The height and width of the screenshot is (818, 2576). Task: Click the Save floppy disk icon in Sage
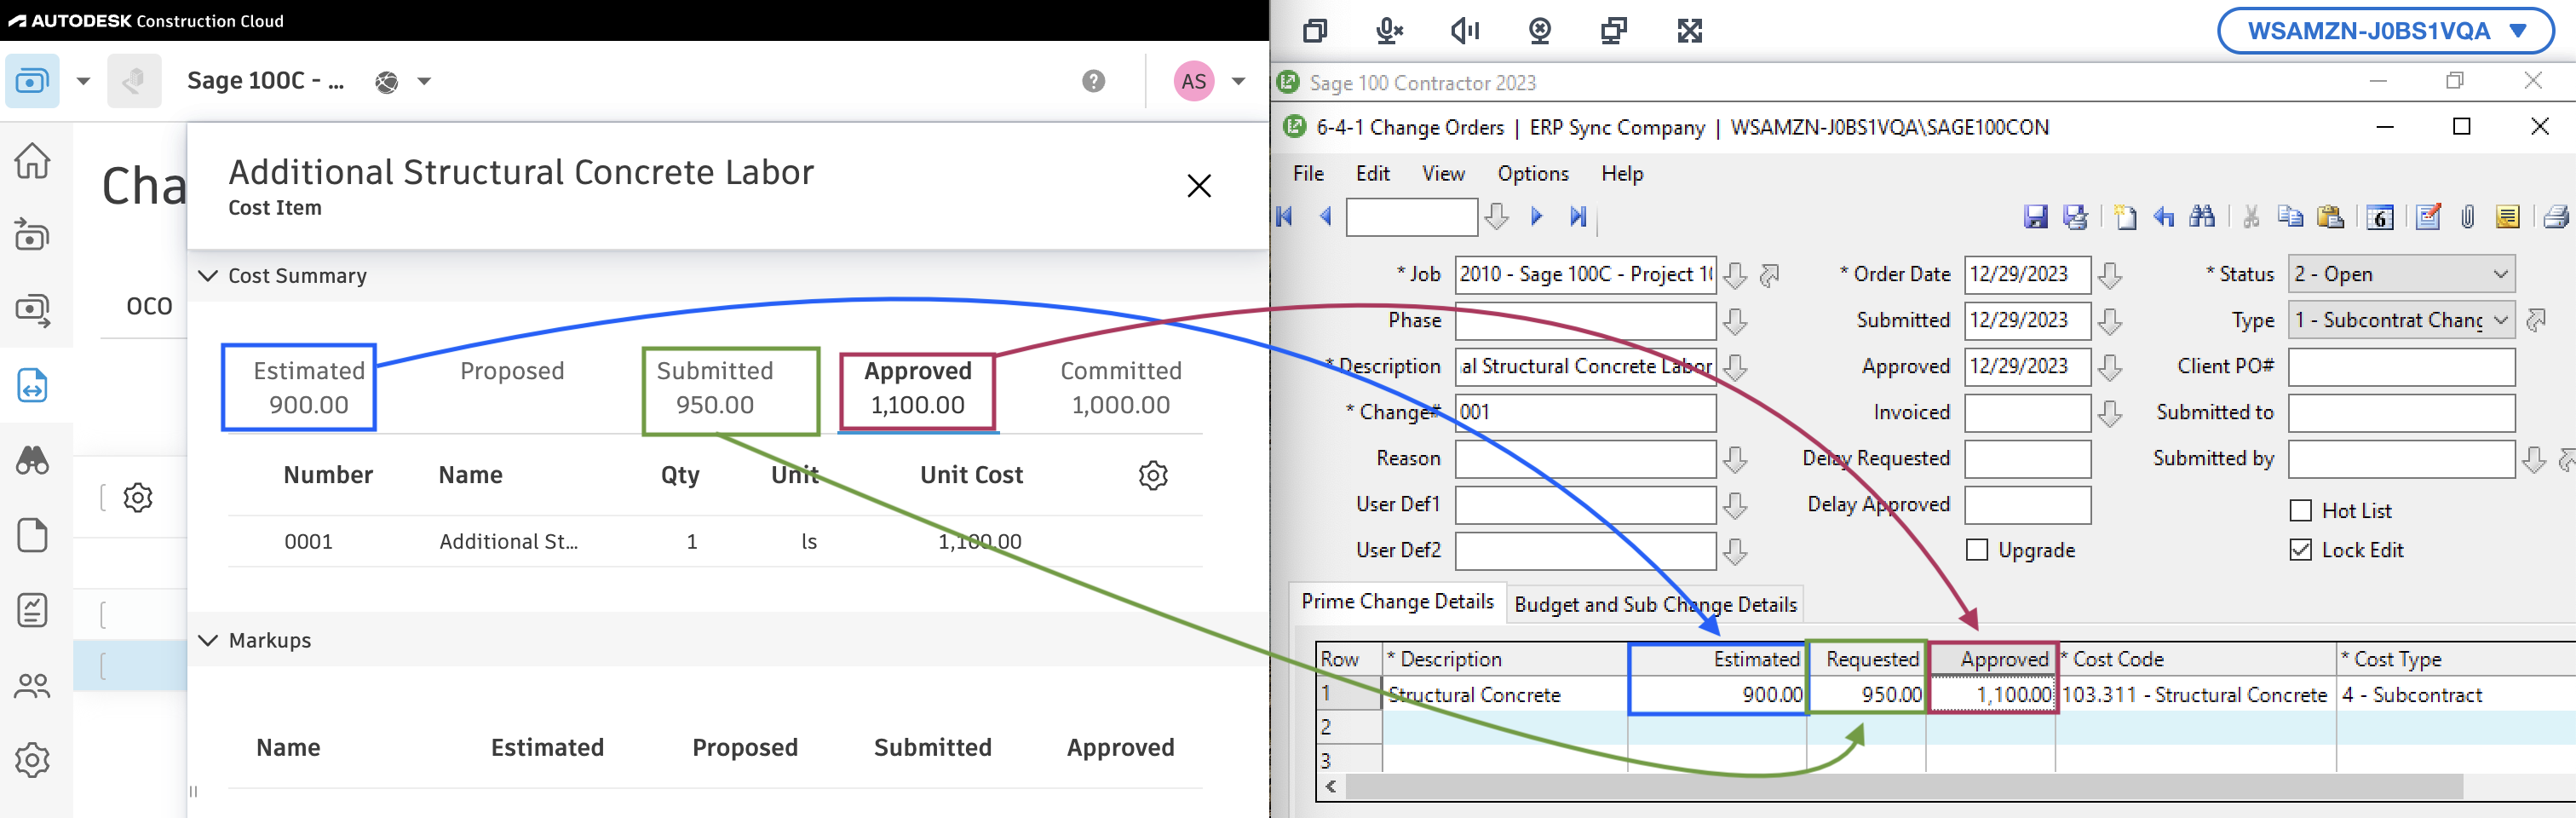click(2035, 217)
